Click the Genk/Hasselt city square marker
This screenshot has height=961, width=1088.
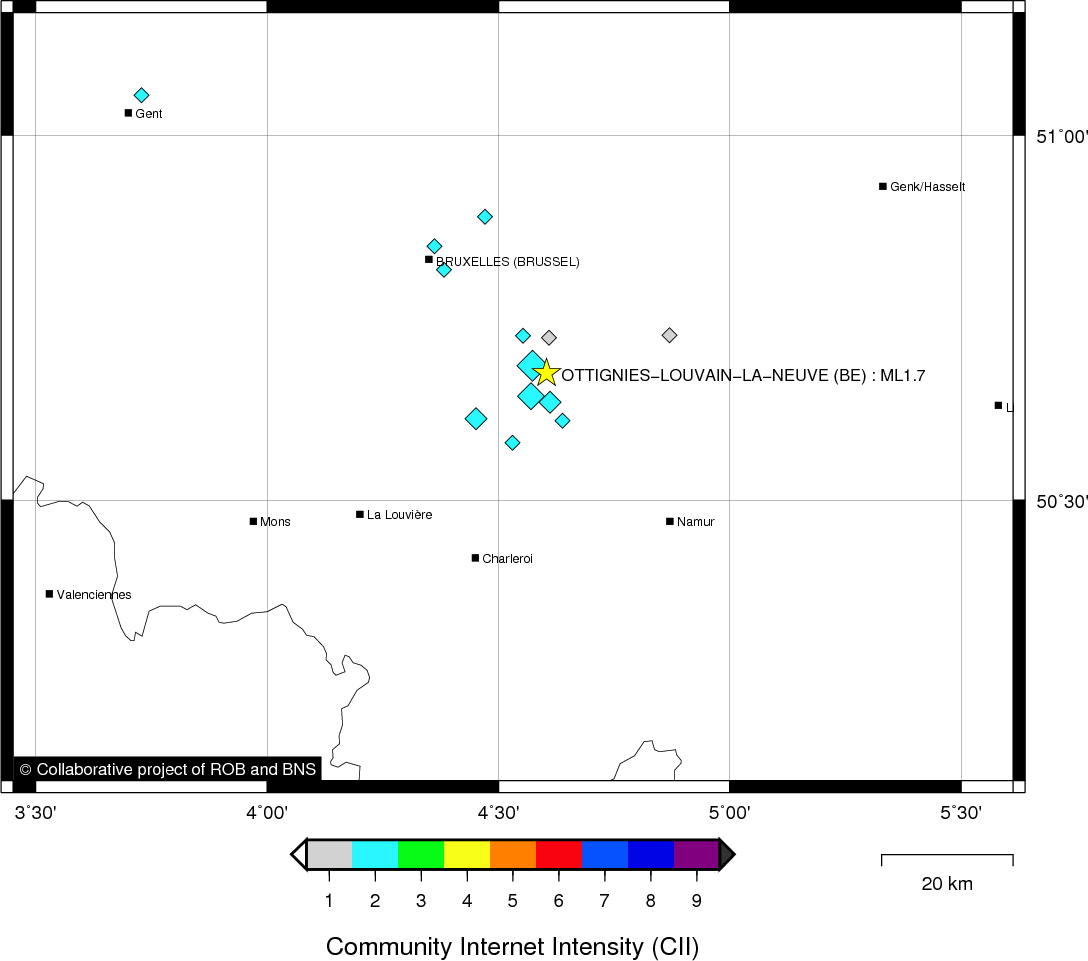pyautogui.click(x=883, y=186)
